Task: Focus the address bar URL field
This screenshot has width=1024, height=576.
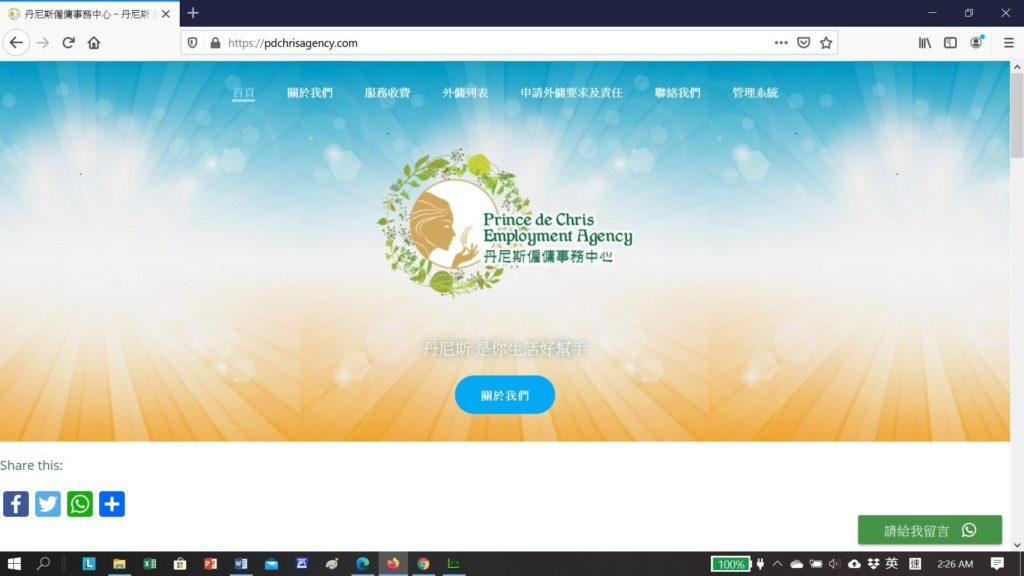Action: pyautogui.click(x=496, y=43)
